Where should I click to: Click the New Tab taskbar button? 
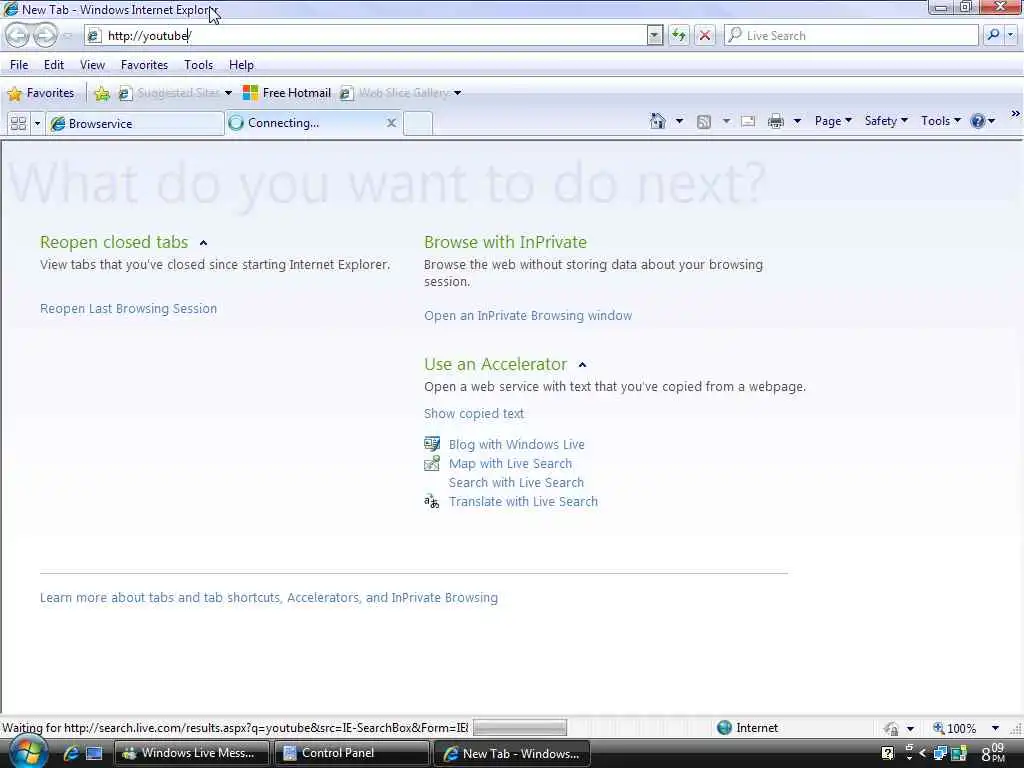511,754
